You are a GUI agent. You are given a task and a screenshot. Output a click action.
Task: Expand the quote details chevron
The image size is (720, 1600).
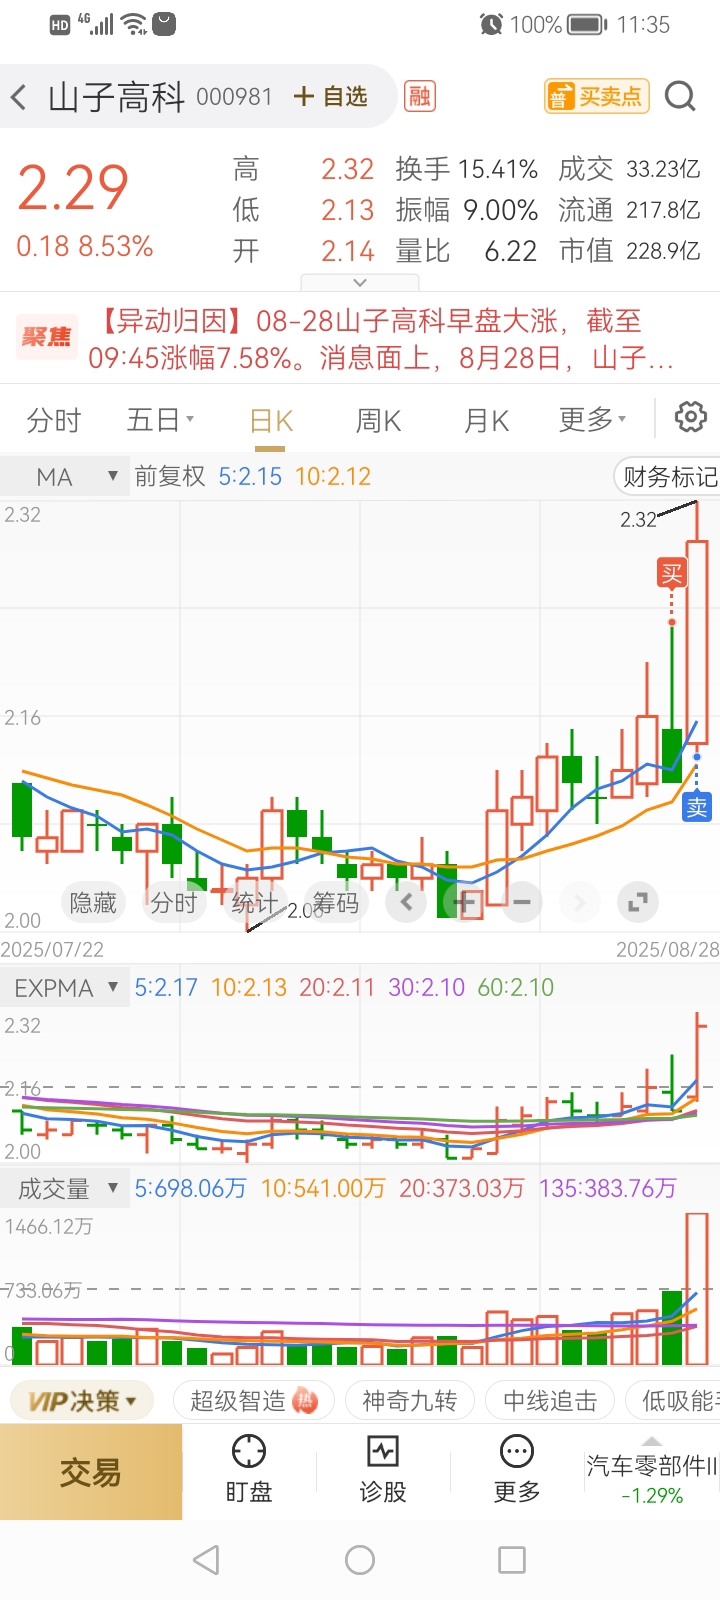[x=361, y=282]
